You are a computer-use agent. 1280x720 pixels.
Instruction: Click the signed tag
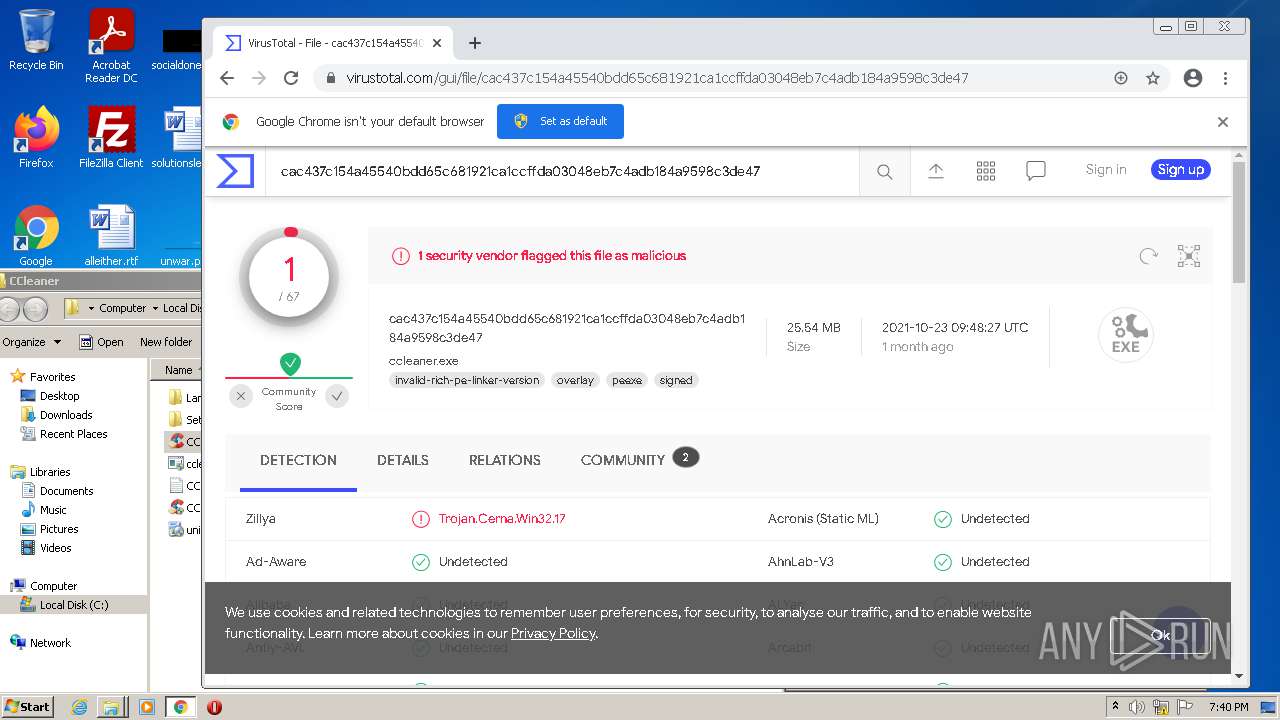click(x=676, y=380)
